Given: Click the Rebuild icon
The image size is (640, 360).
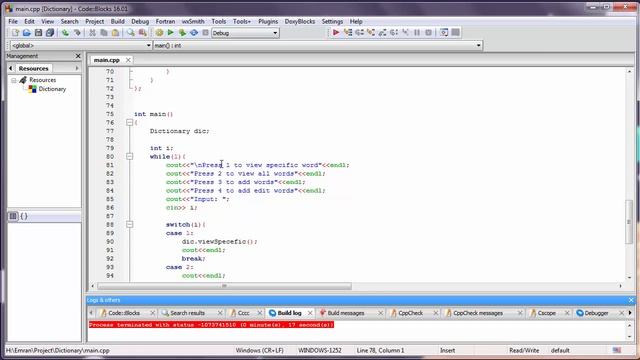Looking at the screenshot, I should click(194, 33).
